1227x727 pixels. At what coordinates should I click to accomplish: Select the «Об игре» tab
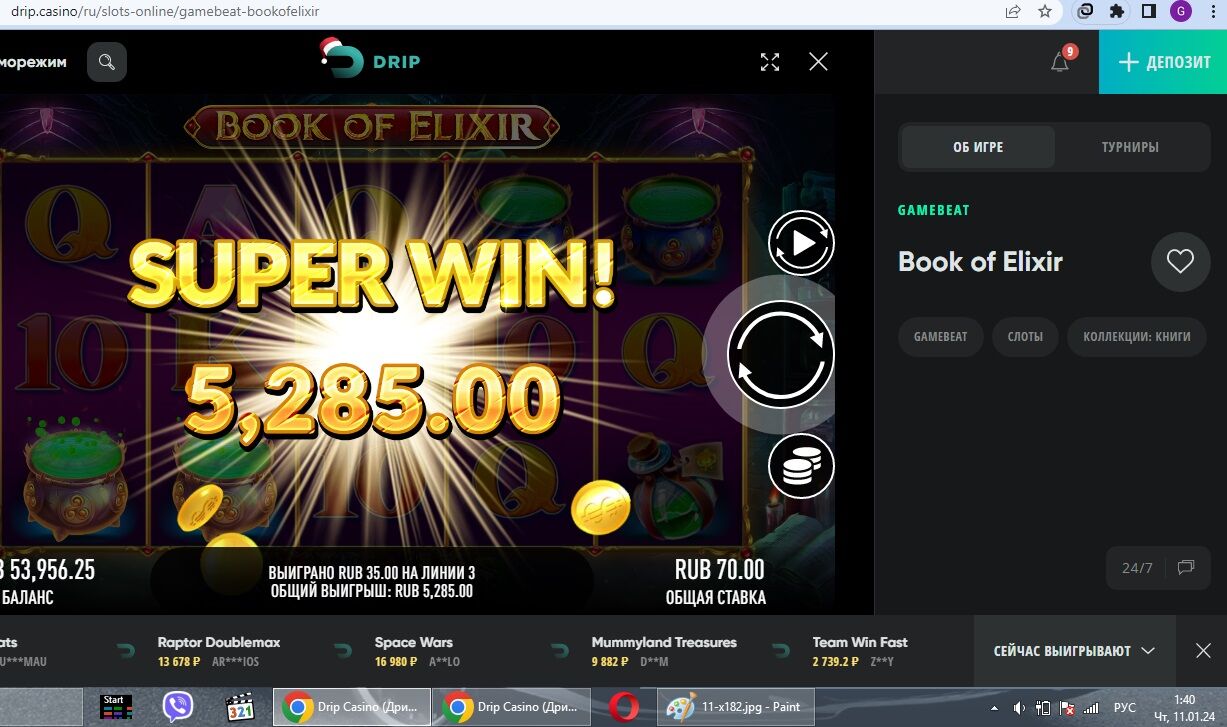coord(978,147)
